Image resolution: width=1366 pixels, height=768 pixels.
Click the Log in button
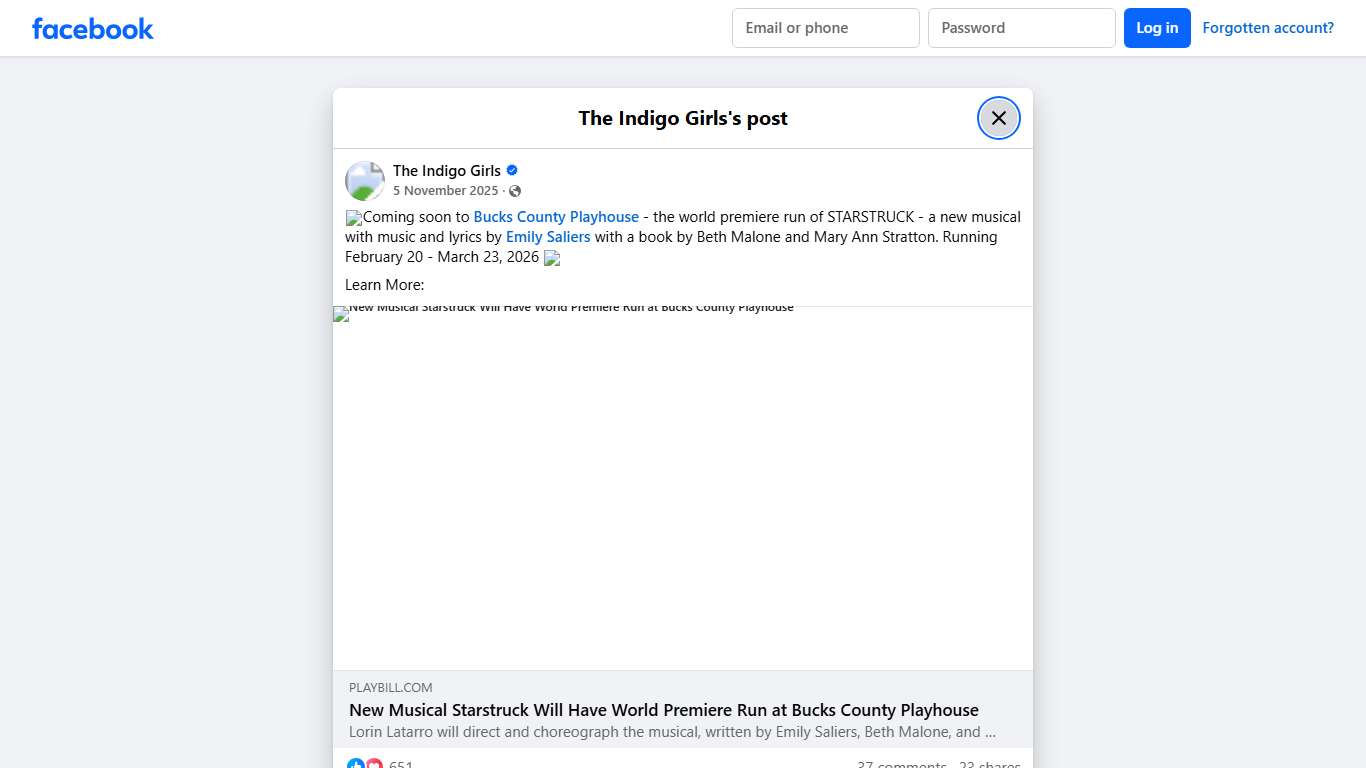pyautogui.click(x=1157, y=28)
